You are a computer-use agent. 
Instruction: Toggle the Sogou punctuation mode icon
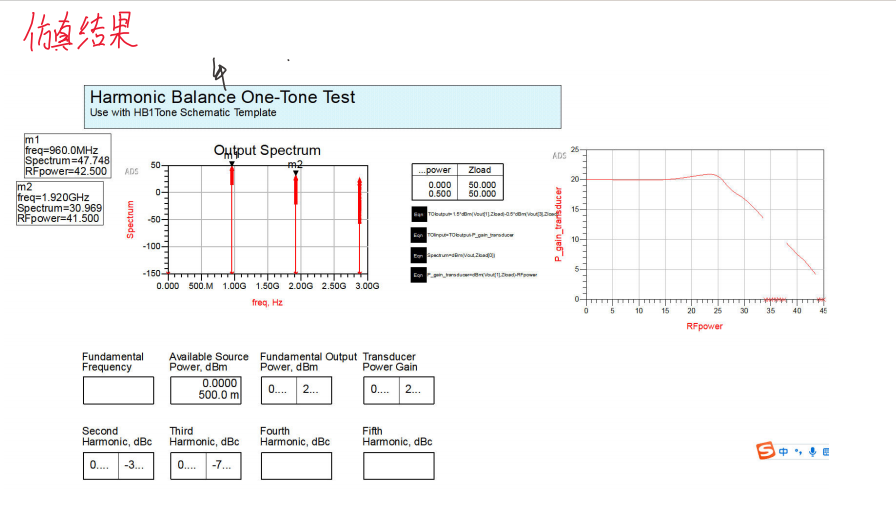pos(798,452)
